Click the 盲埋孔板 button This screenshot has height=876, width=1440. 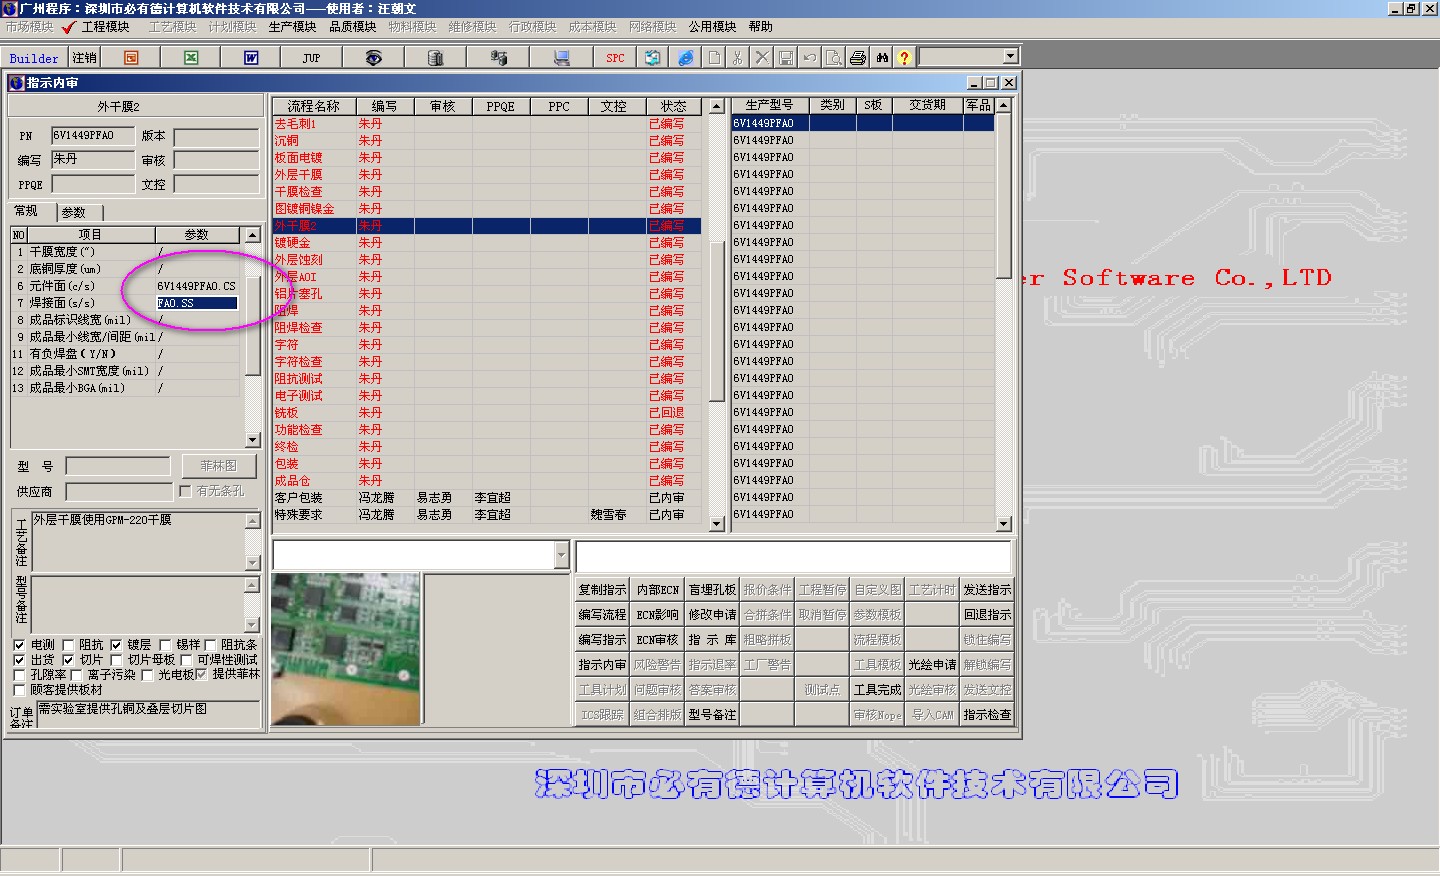tap(712, 590)
